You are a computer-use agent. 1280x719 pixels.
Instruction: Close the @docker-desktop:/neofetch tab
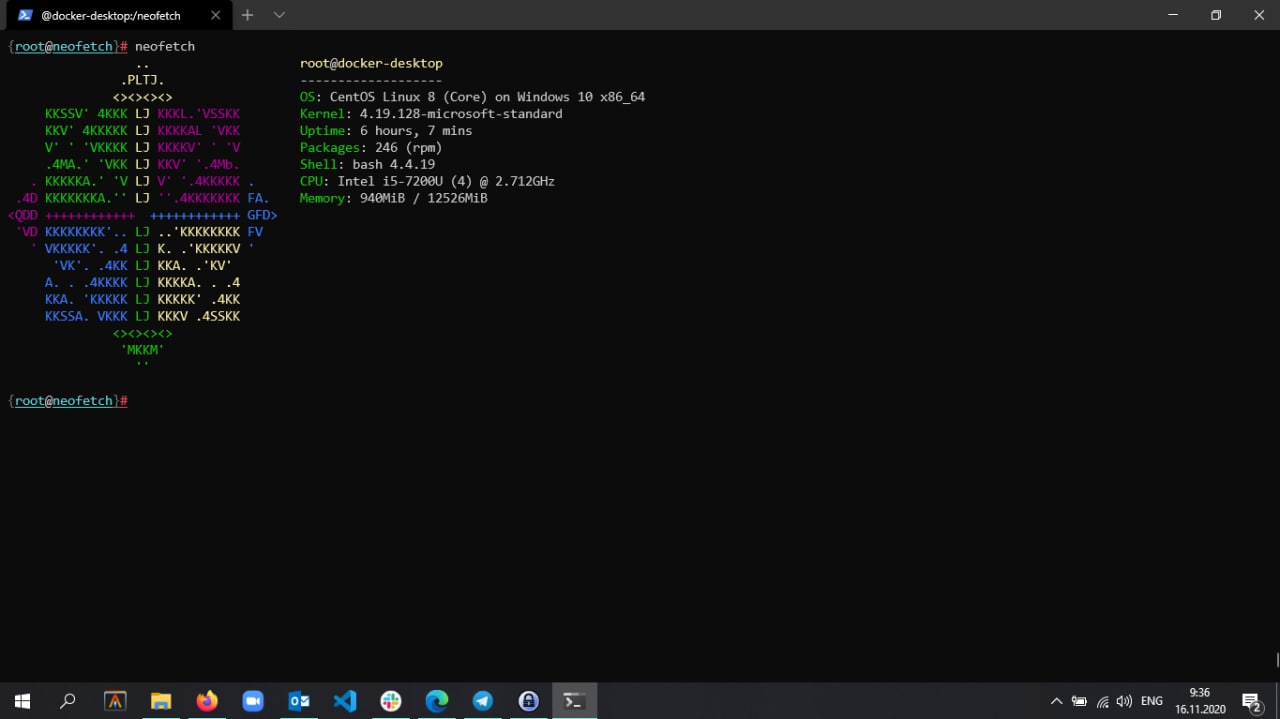[215, 15]
